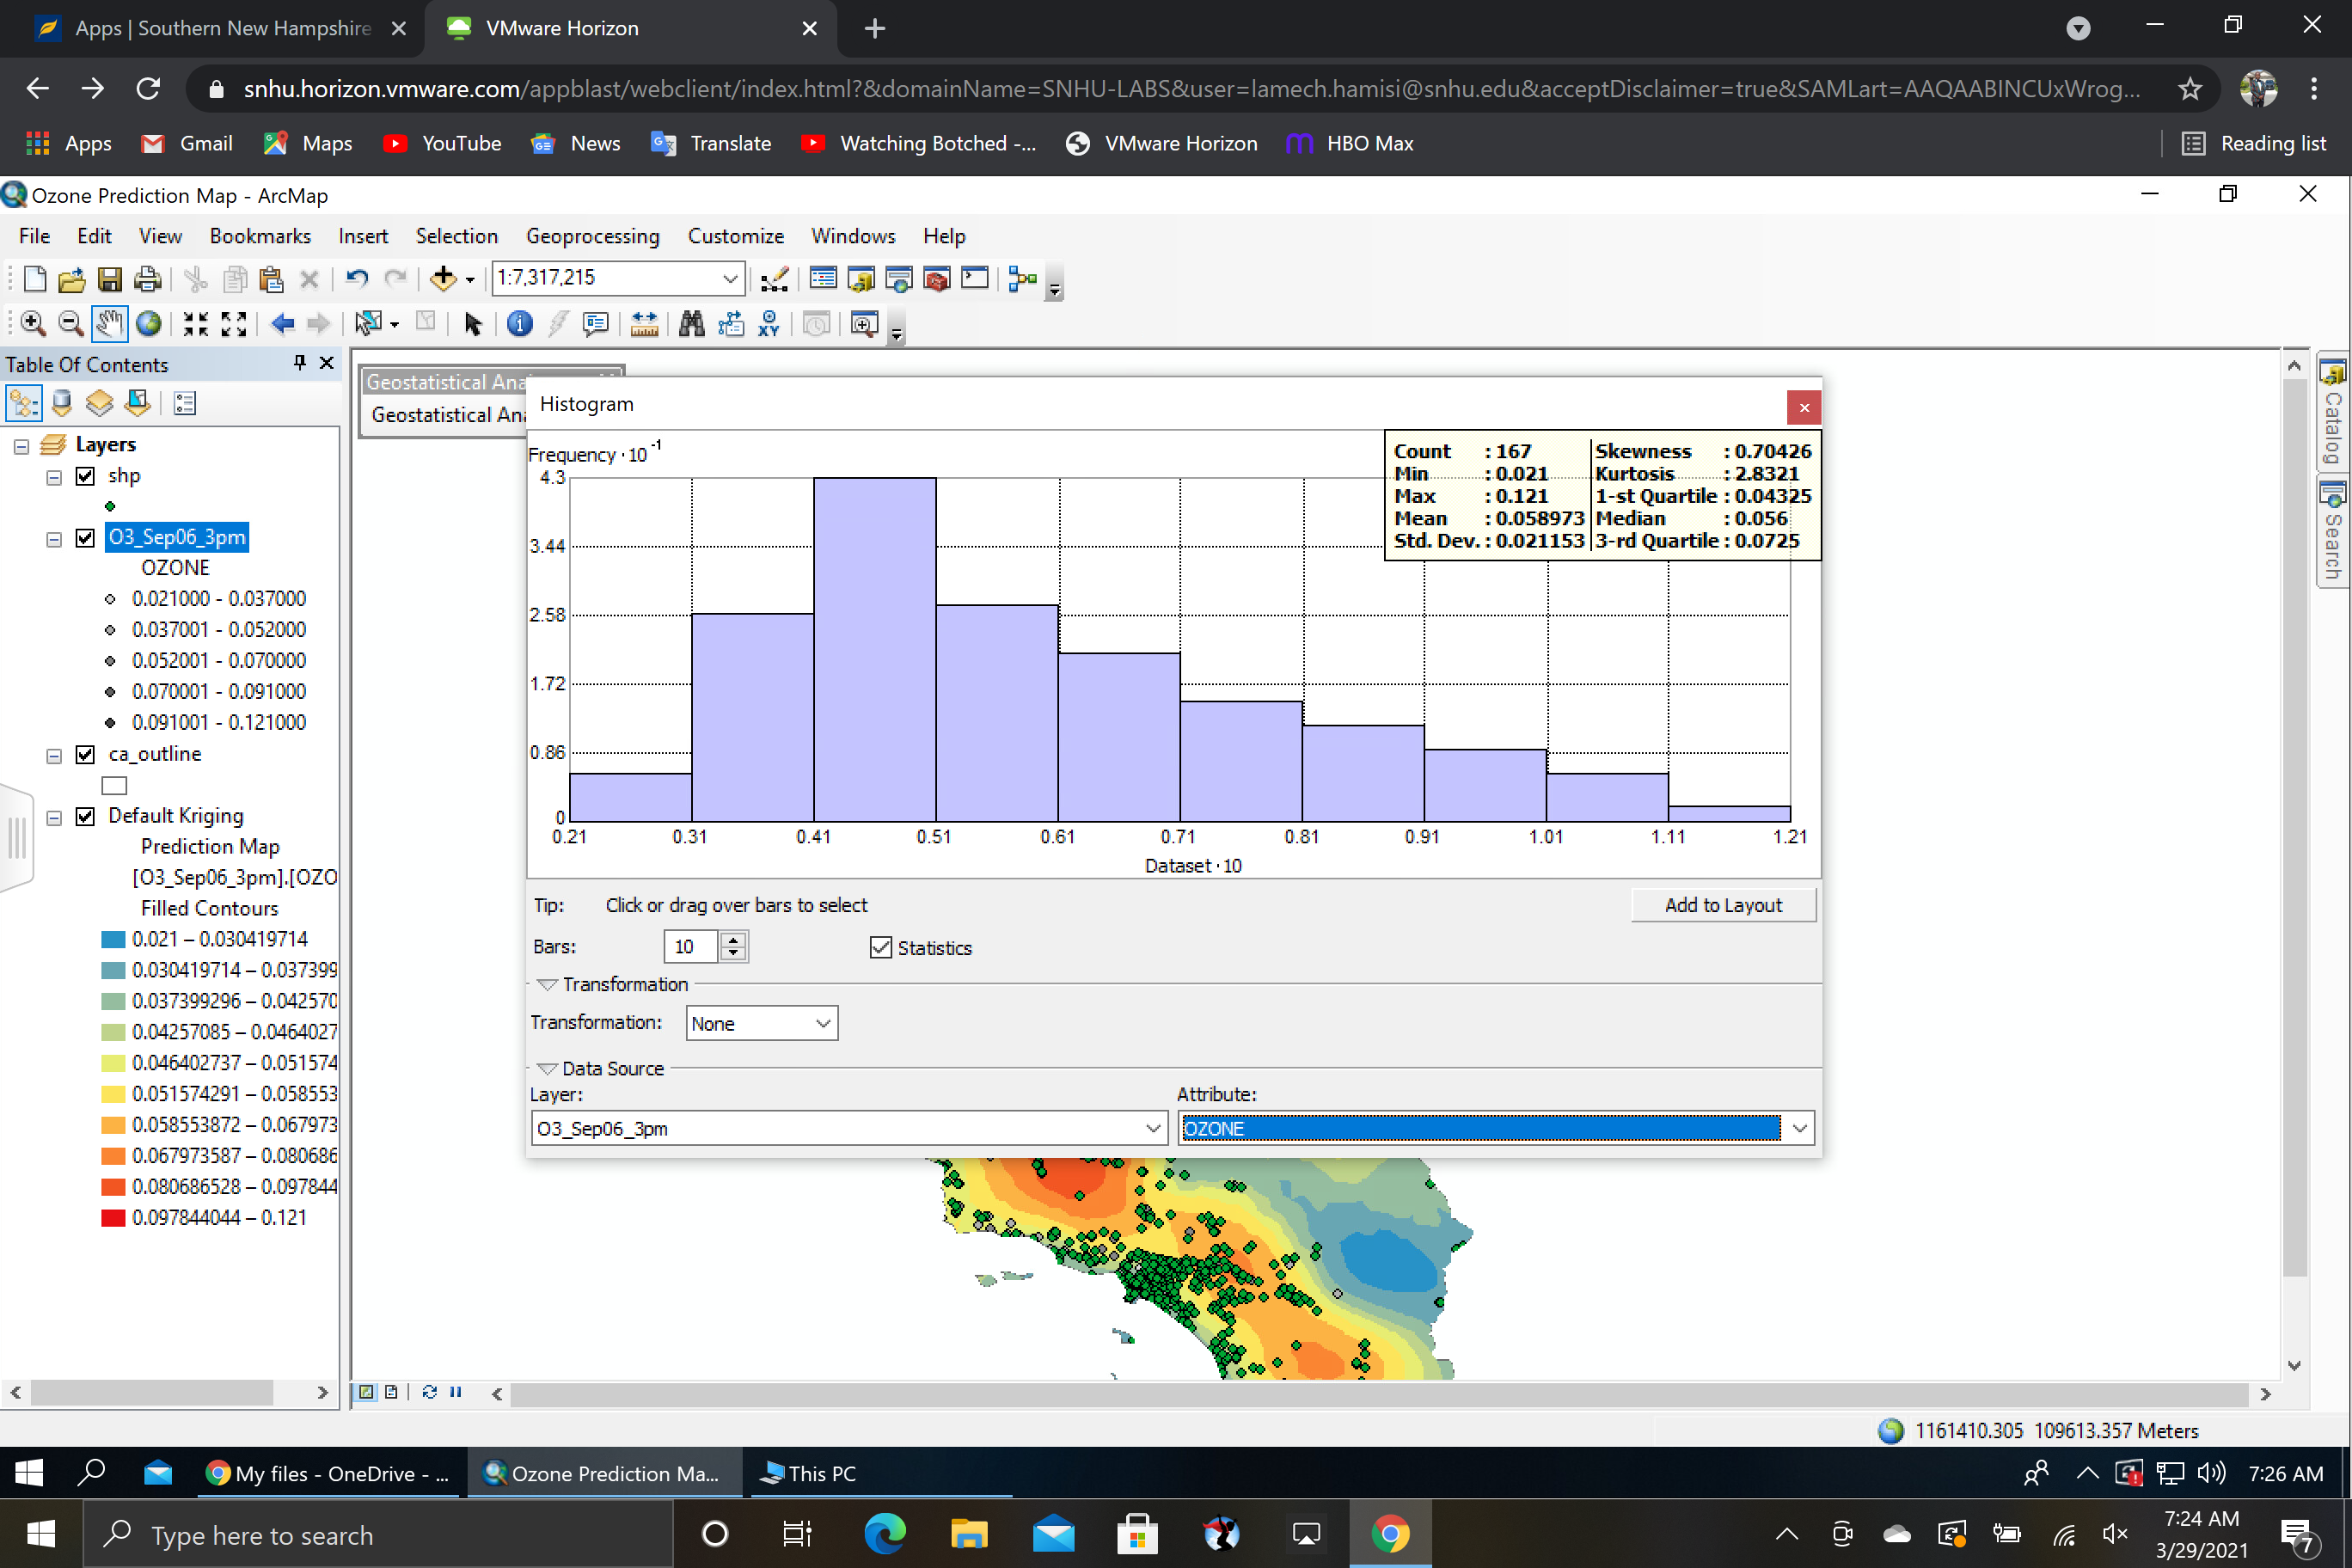Image resolution: width=2352 pixels, height=1568 pixels.
Task: Click the Go To XY tool icon
Action: [769, 324]
